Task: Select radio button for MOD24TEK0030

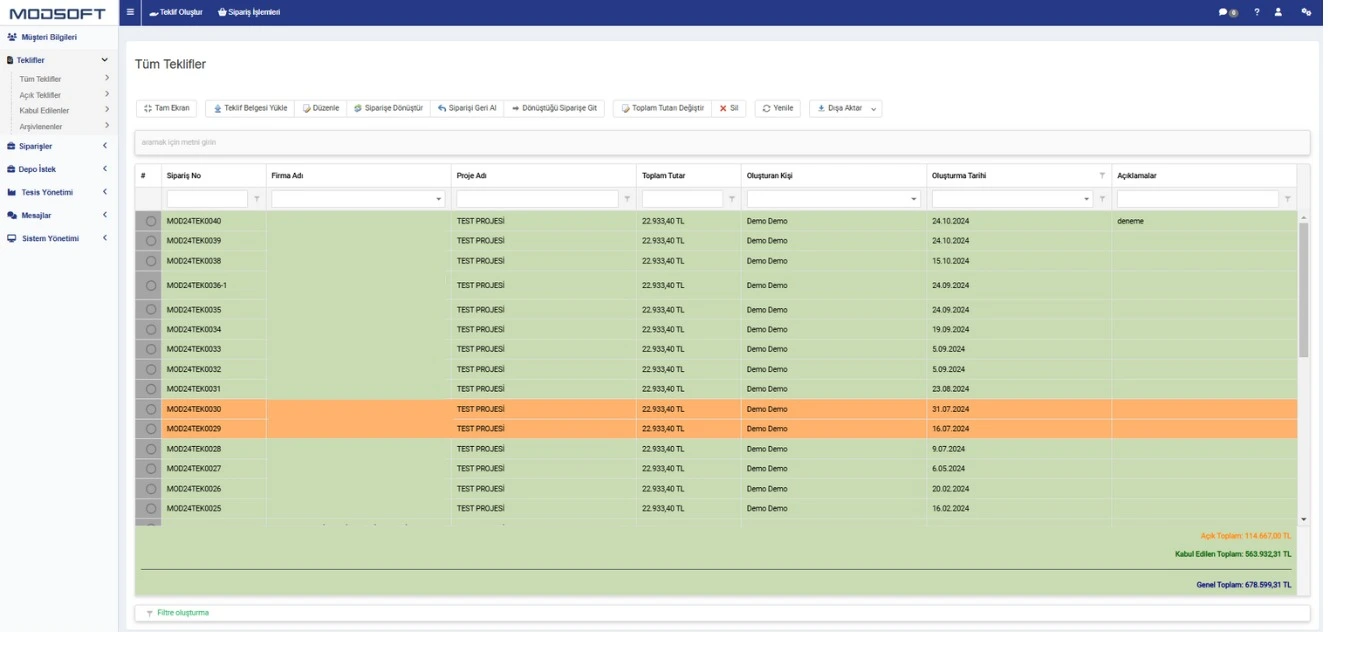Action: pyautogui.click(x=151, y=409)
